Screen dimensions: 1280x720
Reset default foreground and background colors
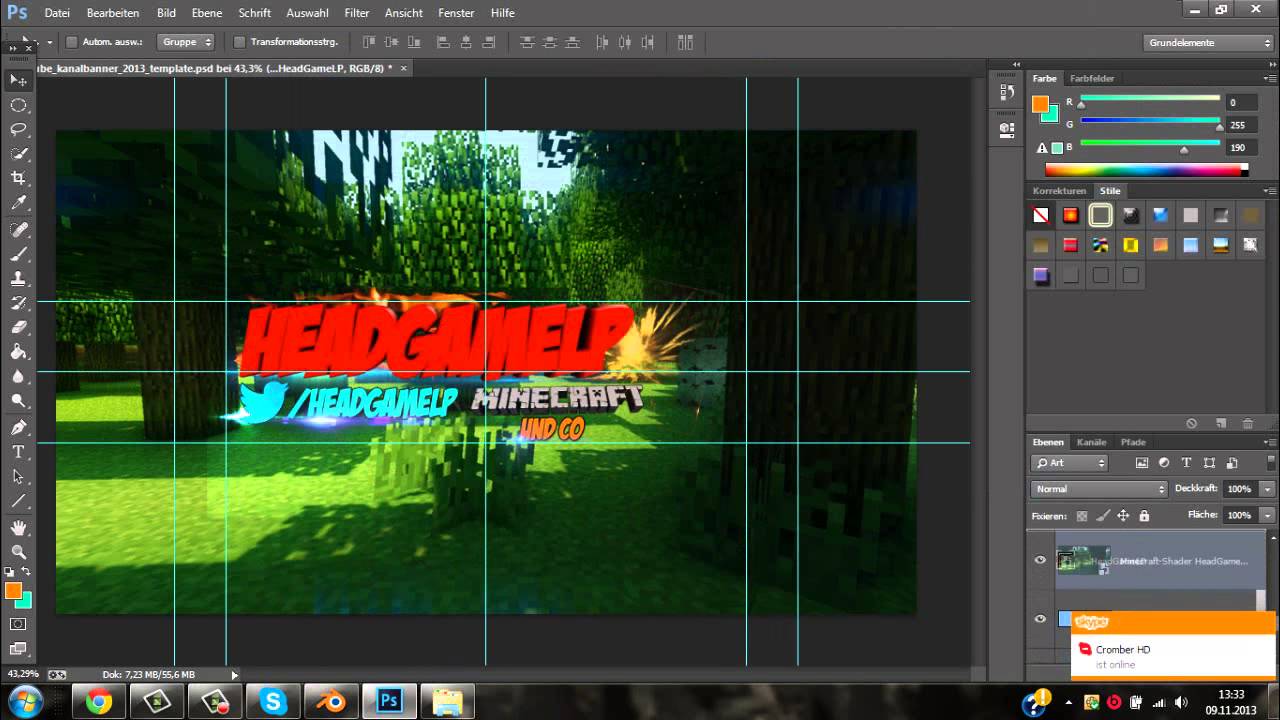[x=10, y=572]
